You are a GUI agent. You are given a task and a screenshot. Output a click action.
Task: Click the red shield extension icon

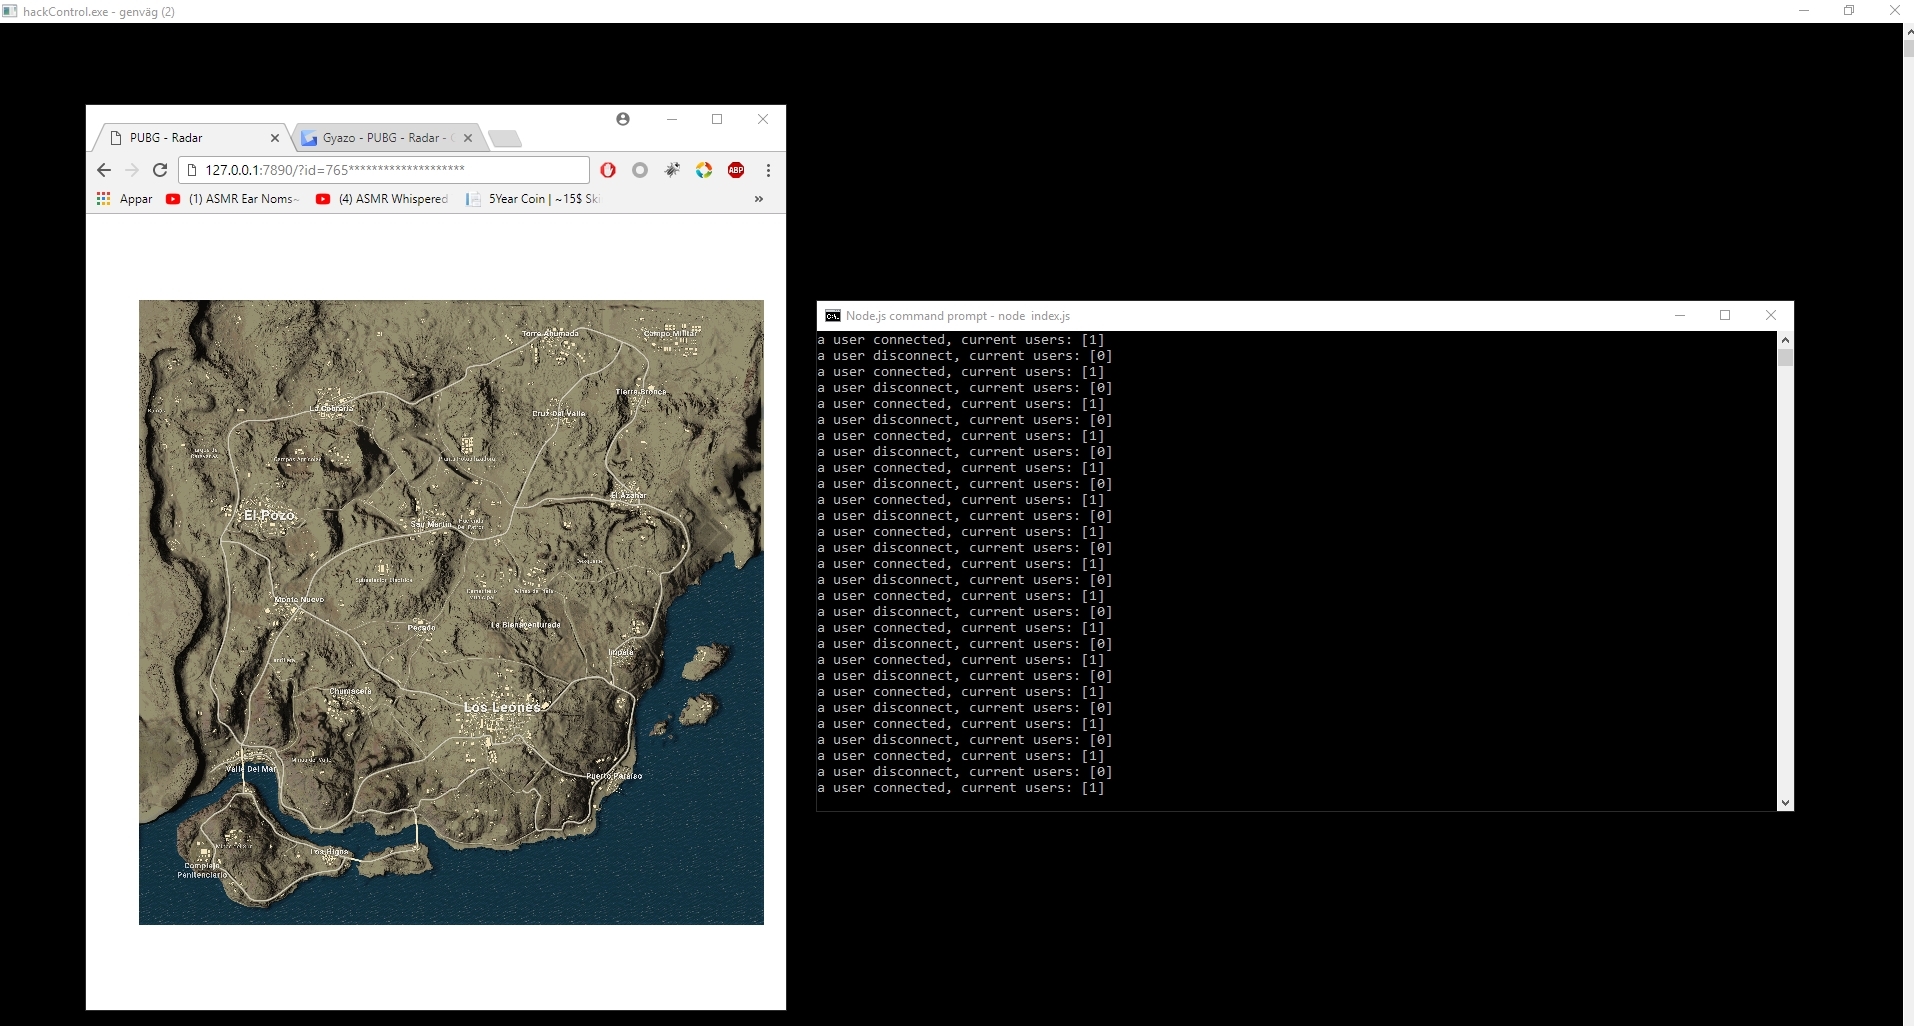click(608, 170)
